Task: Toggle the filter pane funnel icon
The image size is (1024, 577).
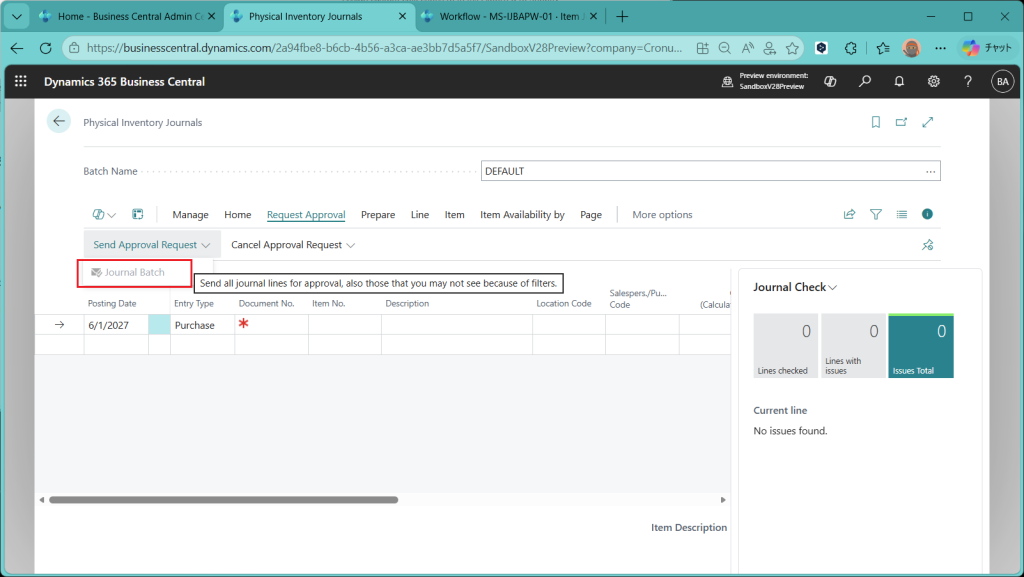Action: (876, 214)
